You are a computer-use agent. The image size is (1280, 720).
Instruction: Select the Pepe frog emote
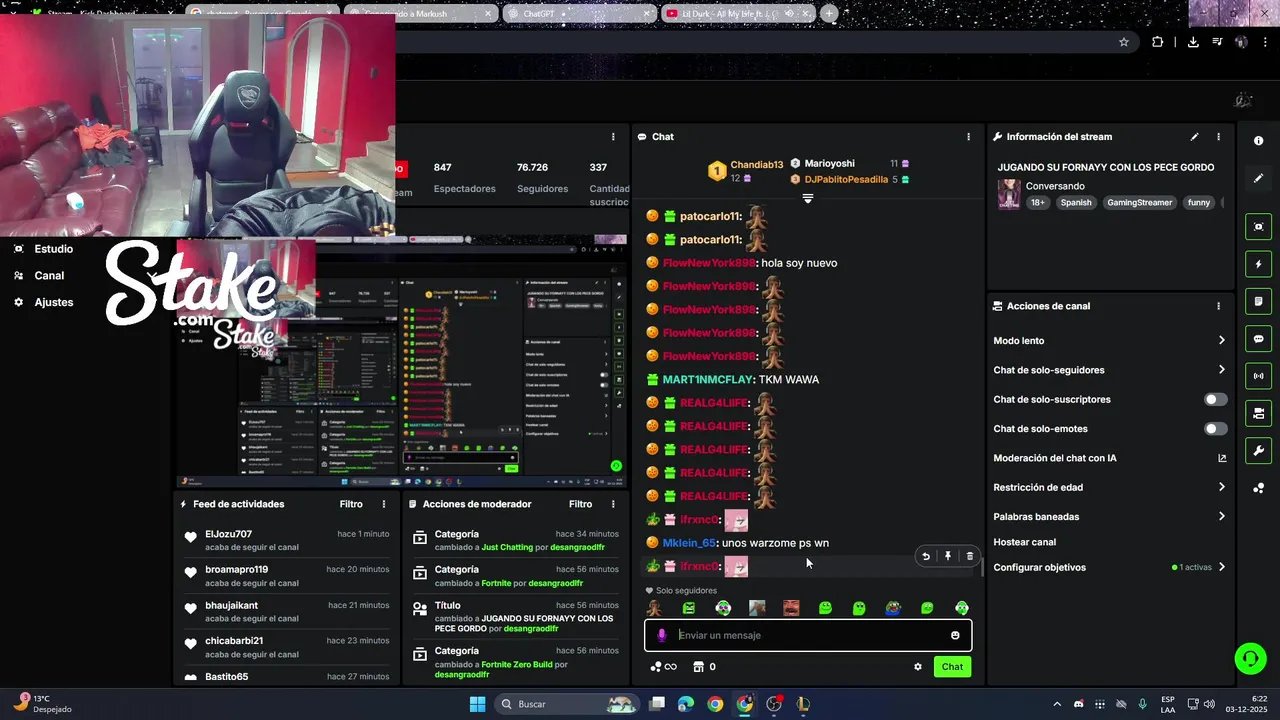(x=893, y=608)
